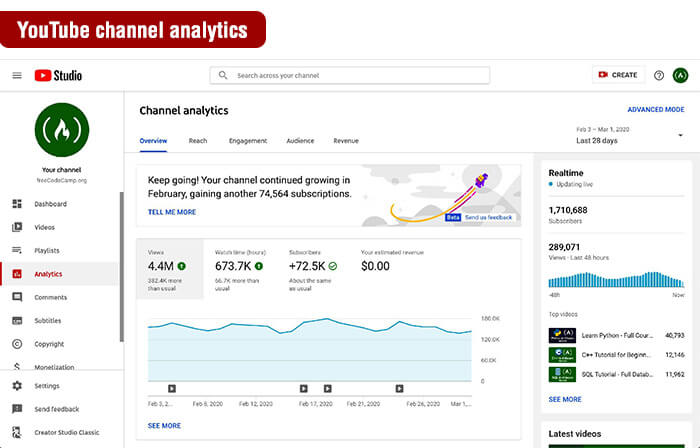Click the Copyright sidebar label
The width and height of the screenshot is (700, 448).
click(x=49, y=344)
